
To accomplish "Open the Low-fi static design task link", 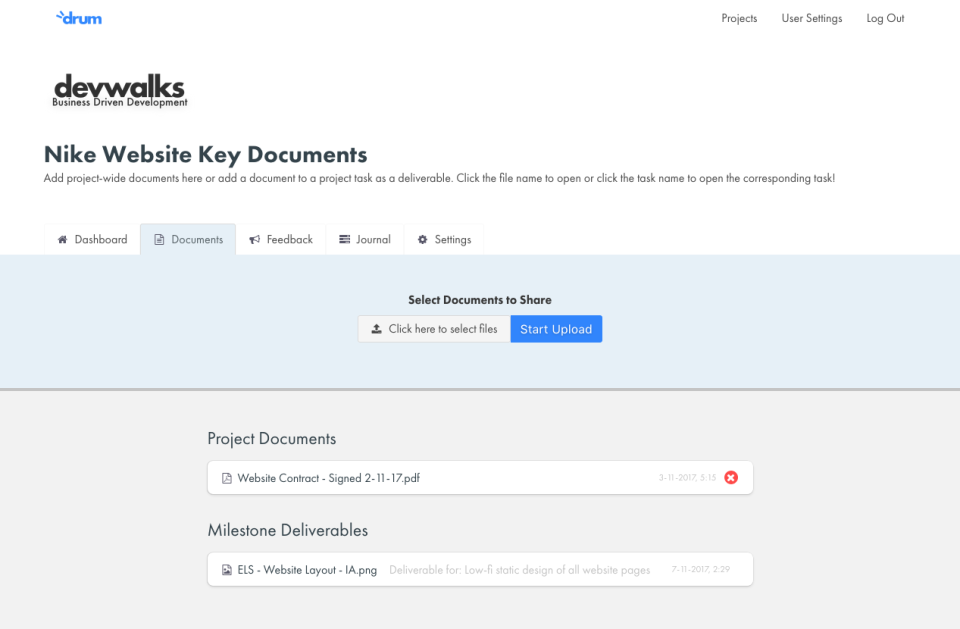I will (x=519, y=570).
